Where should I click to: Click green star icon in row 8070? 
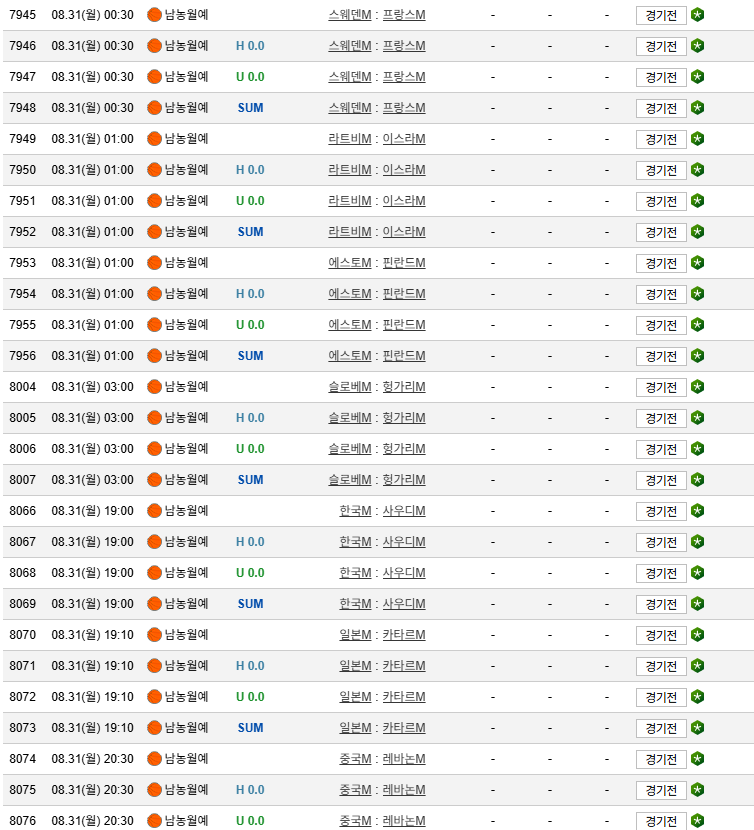tap(697, 635)
